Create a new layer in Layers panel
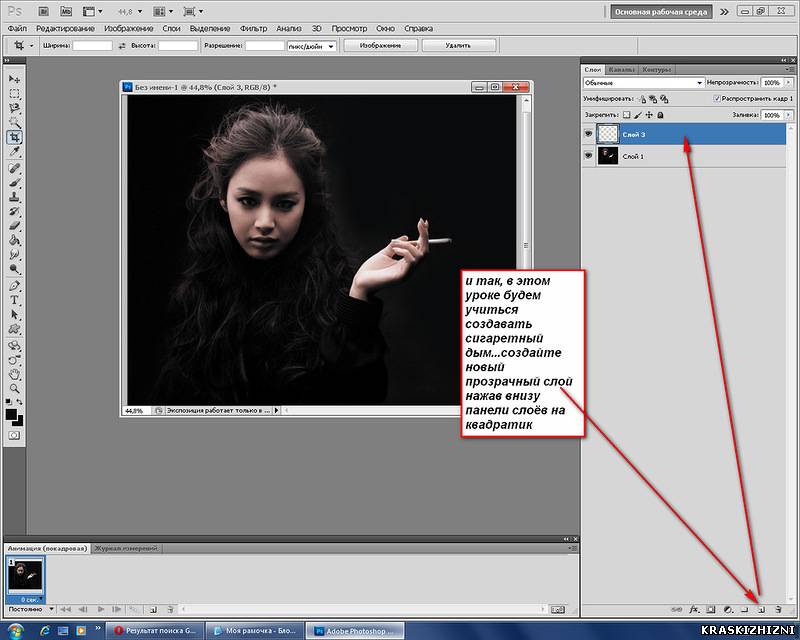This screenshot has width=800, height=640. tap(761, 609)
